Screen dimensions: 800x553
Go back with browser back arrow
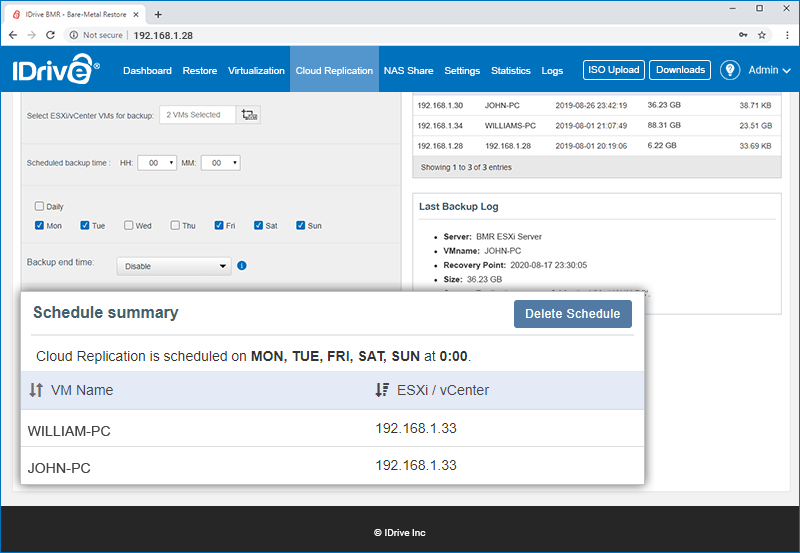pos(13,35)
